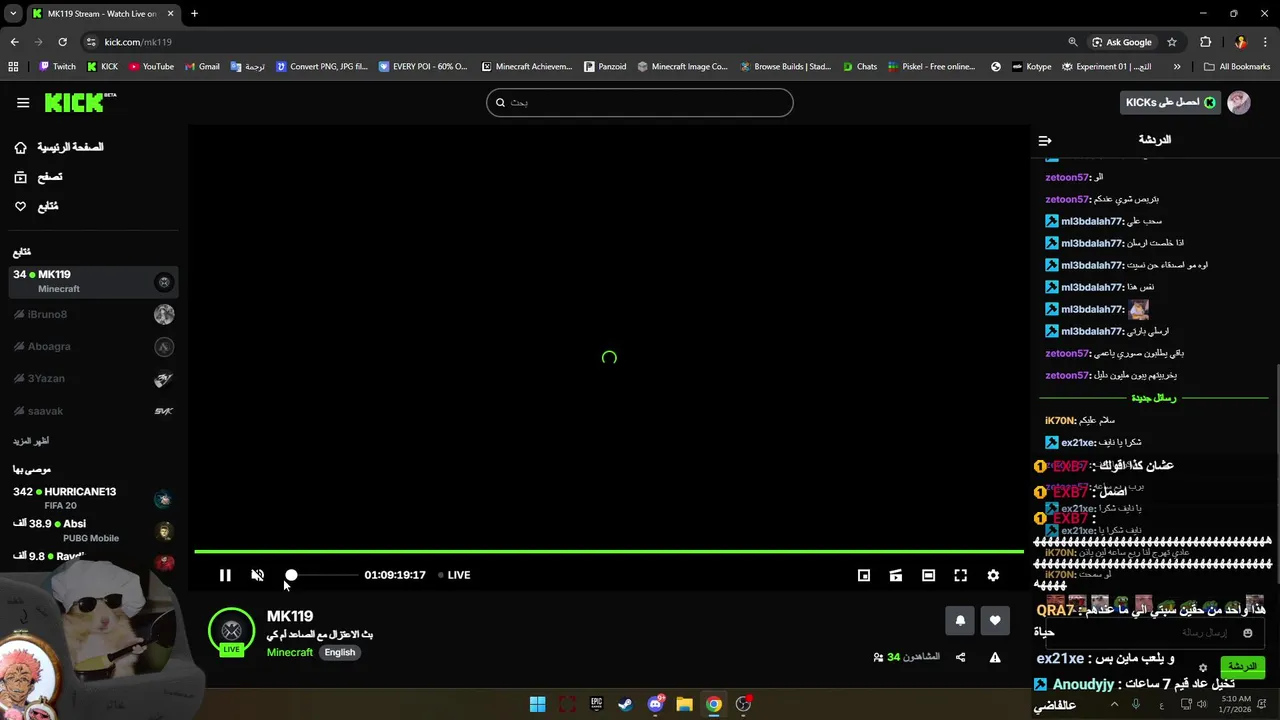Open the Chrome apps grid icon
The height and width of the screenshot is (720, 1280).
coord(13,67)
